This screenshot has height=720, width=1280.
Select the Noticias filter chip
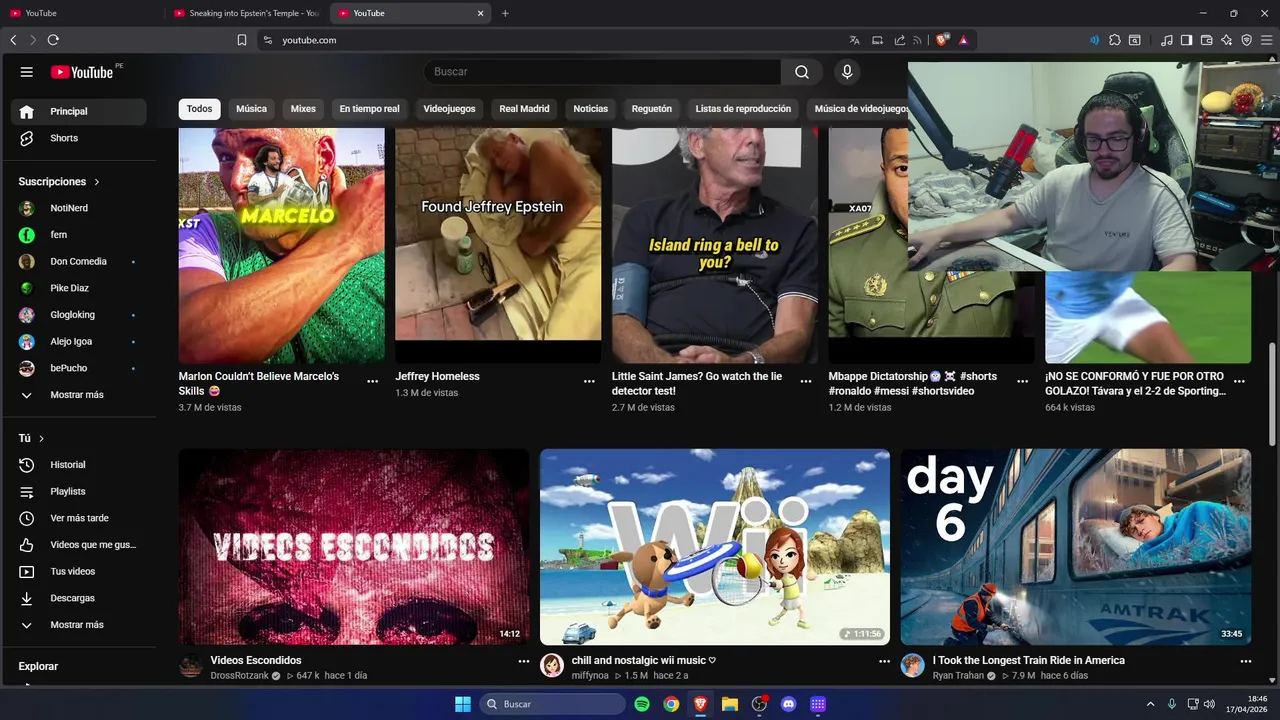click(x=590, y=109)
